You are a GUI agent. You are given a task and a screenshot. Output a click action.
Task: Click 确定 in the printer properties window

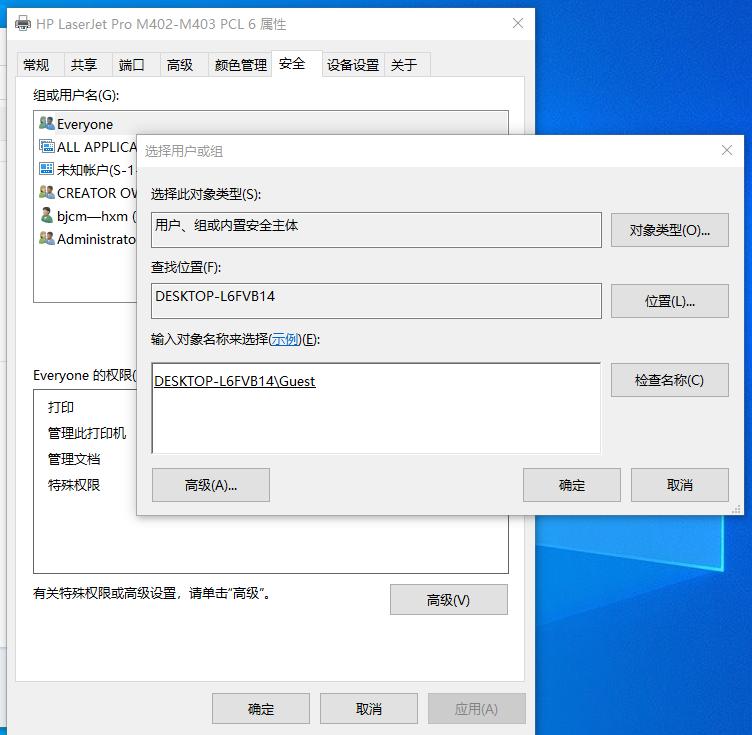point(261,709)
